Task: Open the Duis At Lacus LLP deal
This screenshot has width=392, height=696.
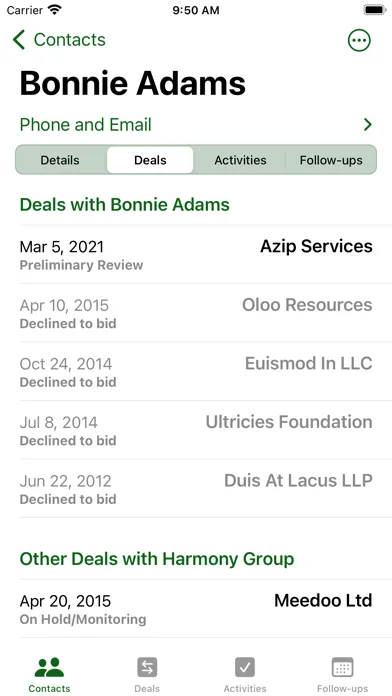Action: pyautogui.click(x=196, y=489)
